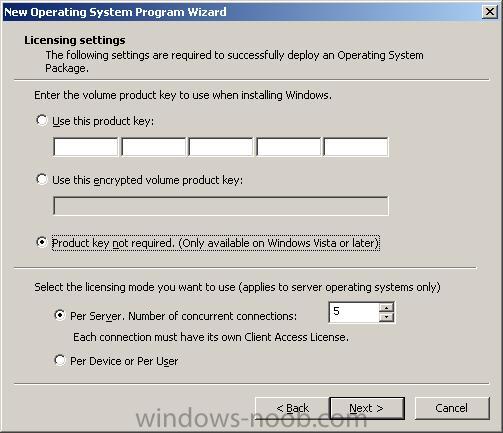The width and height of the screenshot is (503, 433).
Task: Pick the 'Per Server' licensing mode radio button
Action: (60, 315)
